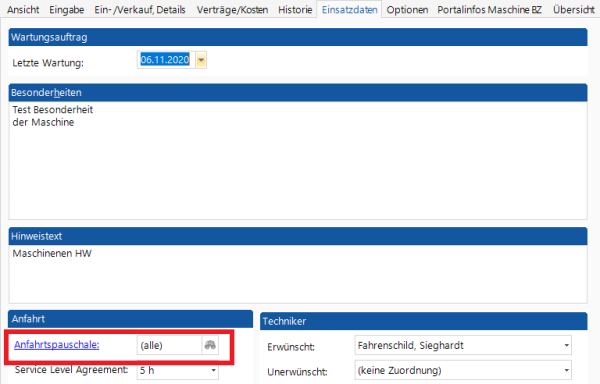
Task: Follow the Anfahrtspauschale link
Action: point(57,345)
